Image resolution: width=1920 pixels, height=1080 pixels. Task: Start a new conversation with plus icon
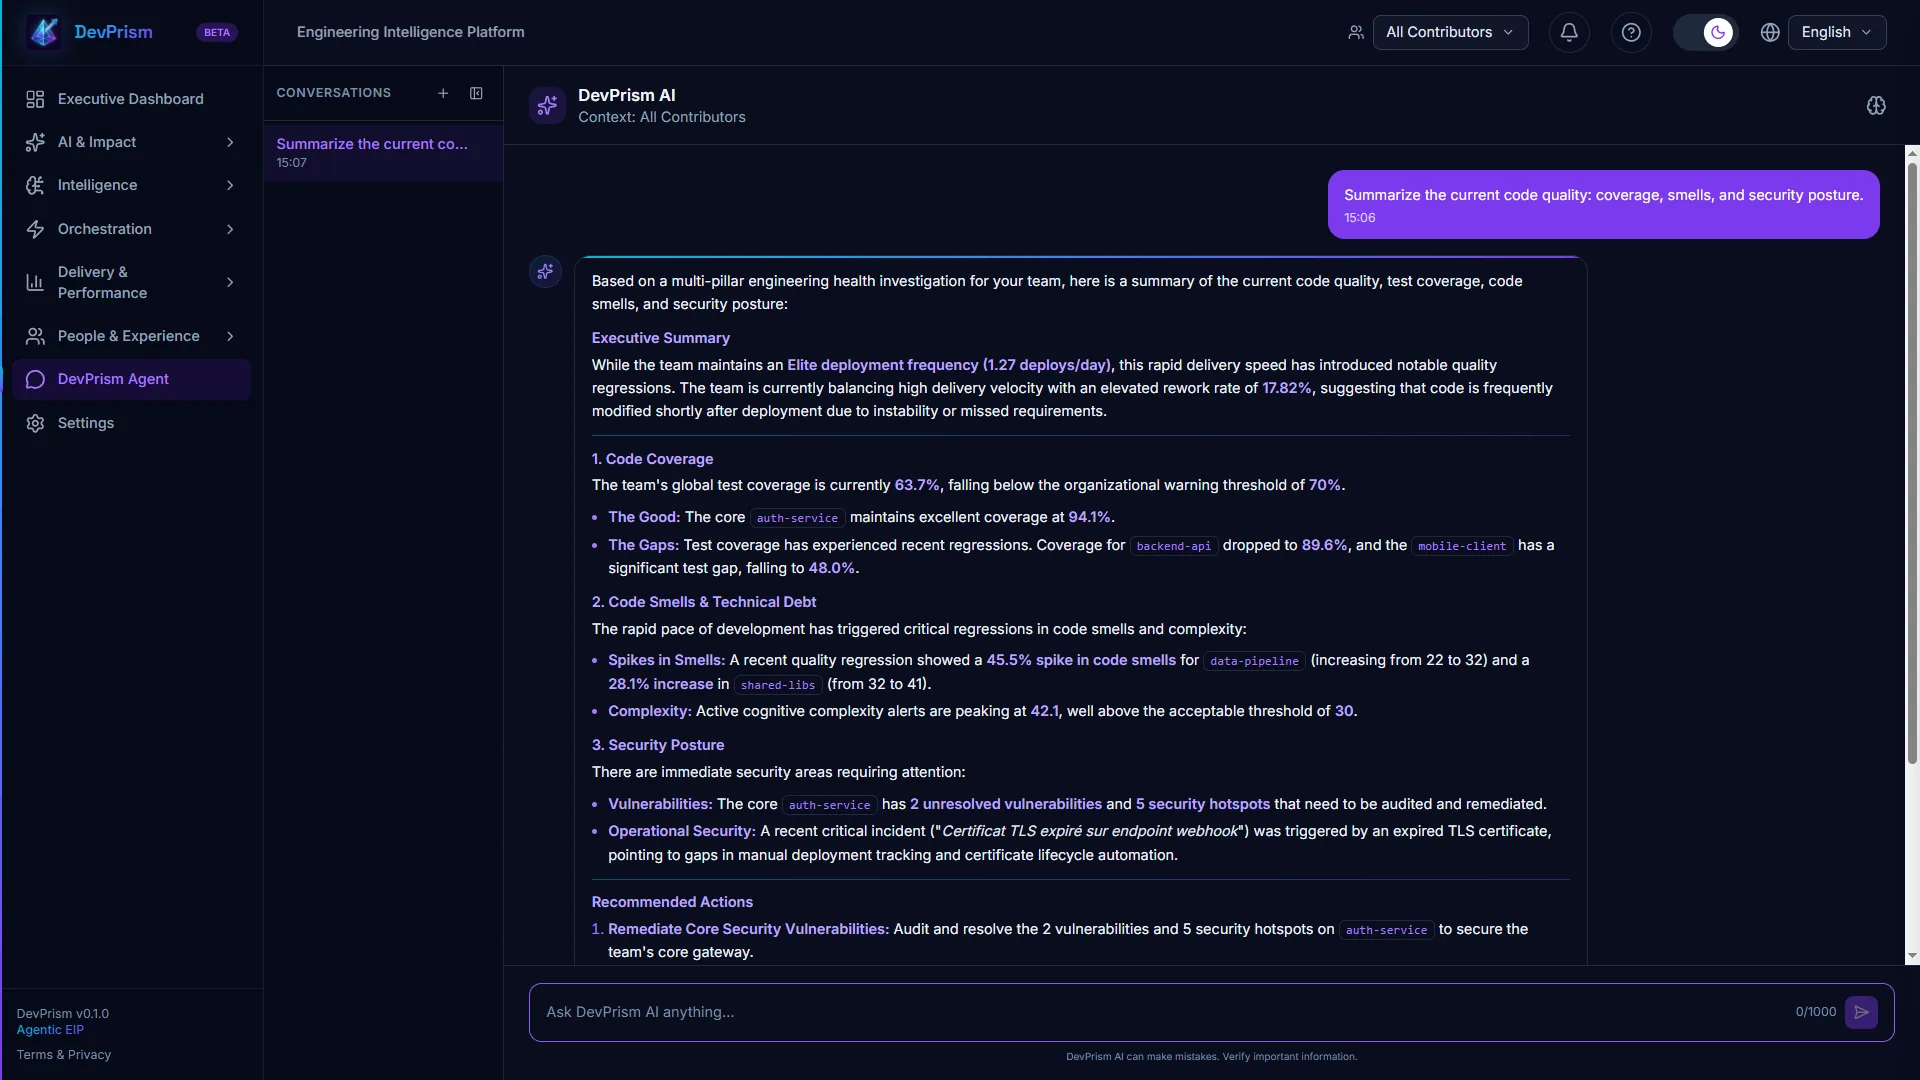(443, 93)
